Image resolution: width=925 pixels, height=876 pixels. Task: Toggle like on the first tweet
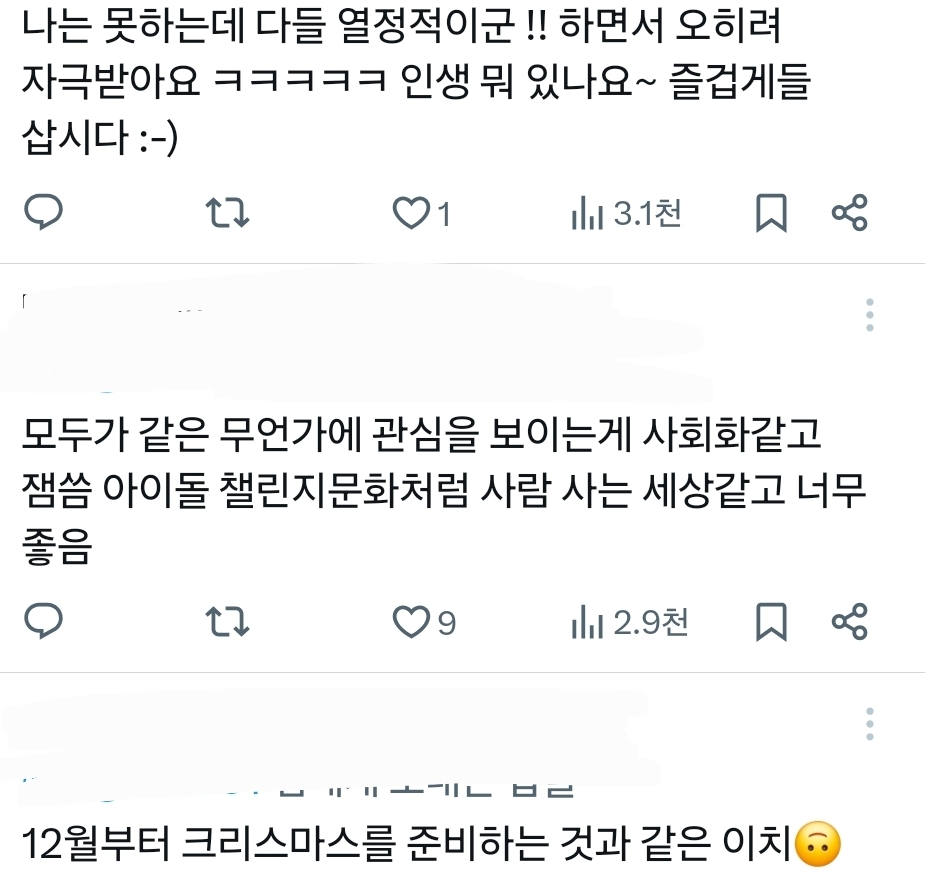point(410,211)
